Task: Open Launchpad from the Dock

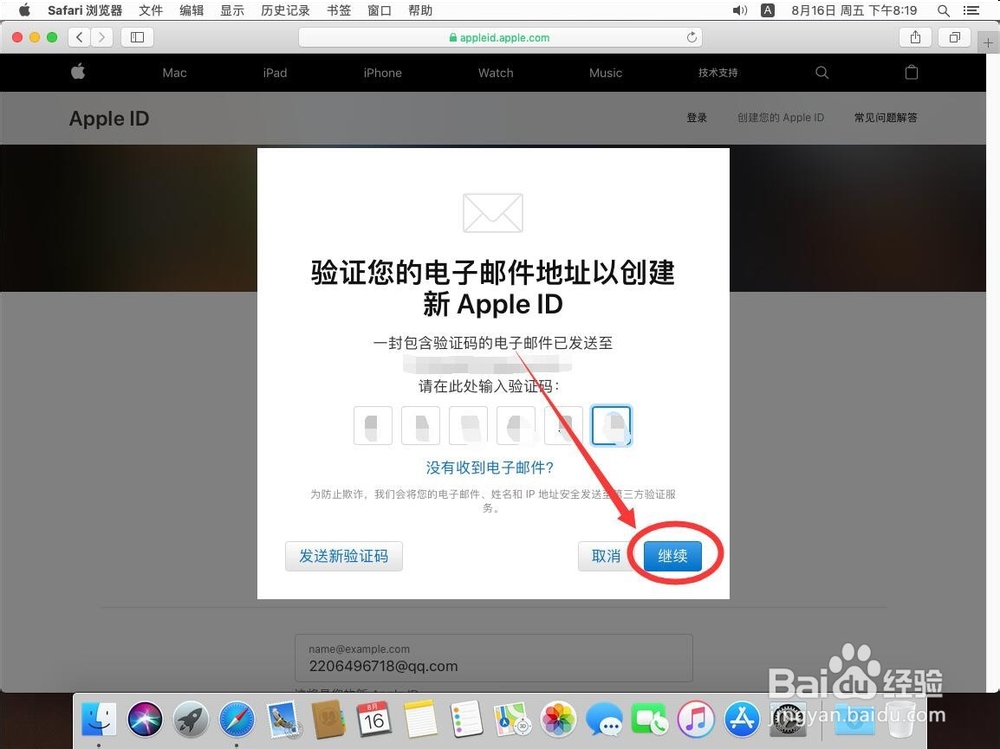Action: pos(191,720)
